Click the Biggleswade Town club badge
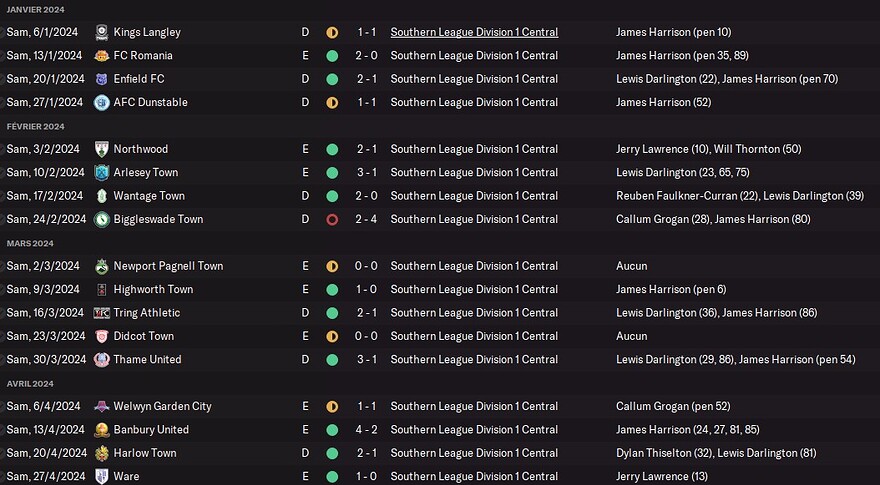The width and height of the screenshot is (880, 485). click(x=101, y=219)
